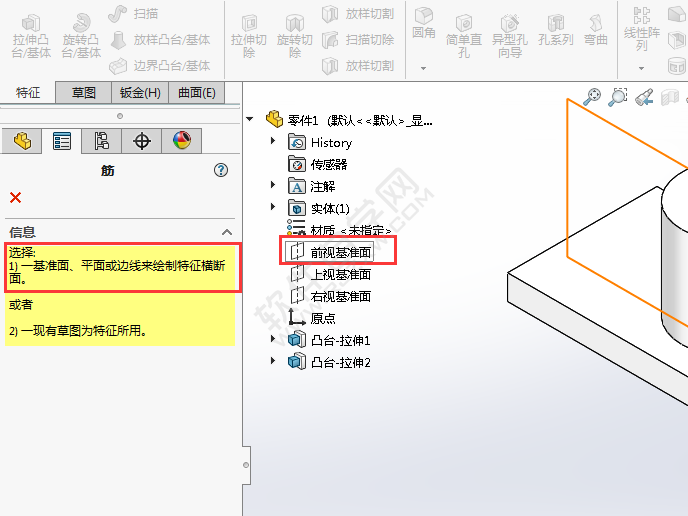The image size is (688, 516).
Task: Click the help question mark for 筋
Action: pos(221,170)
